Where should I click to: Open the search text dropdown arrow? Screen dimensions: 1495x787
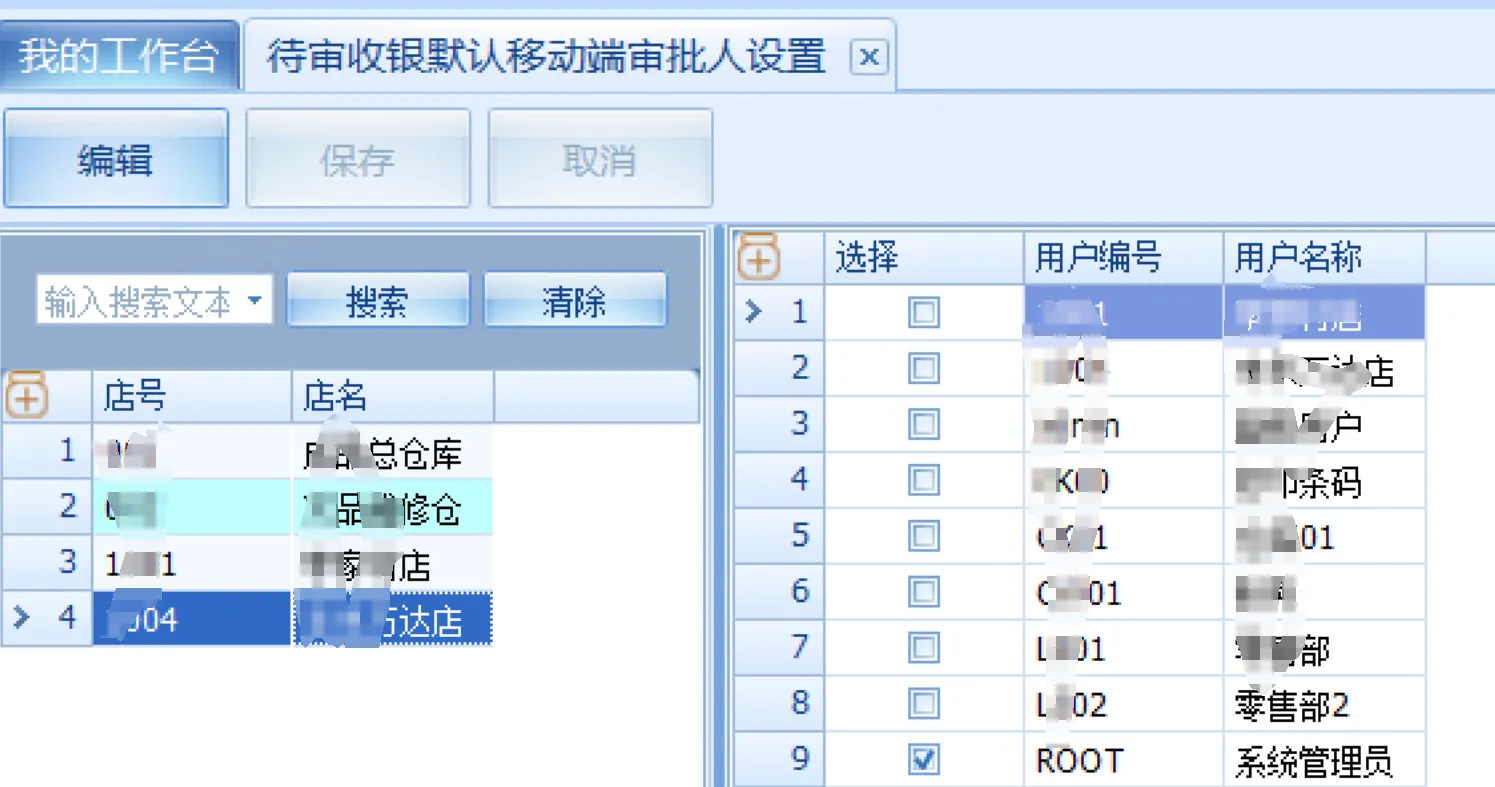click(x=255, y=301)
